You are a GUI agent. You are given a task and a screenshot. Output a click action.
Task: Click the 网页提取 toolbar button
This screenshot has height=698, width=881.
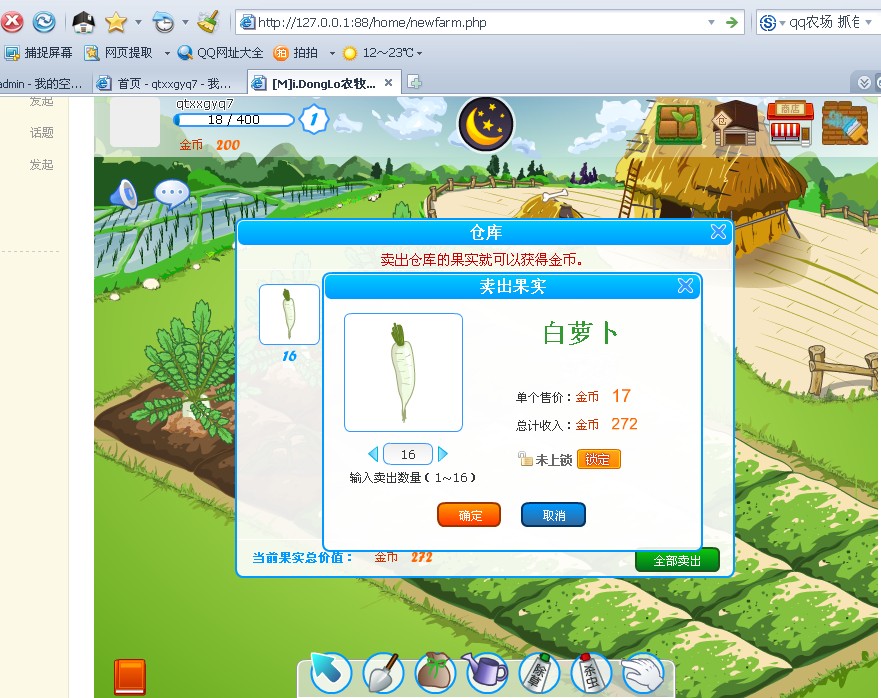pyautogui.click(x=119, y=53)
